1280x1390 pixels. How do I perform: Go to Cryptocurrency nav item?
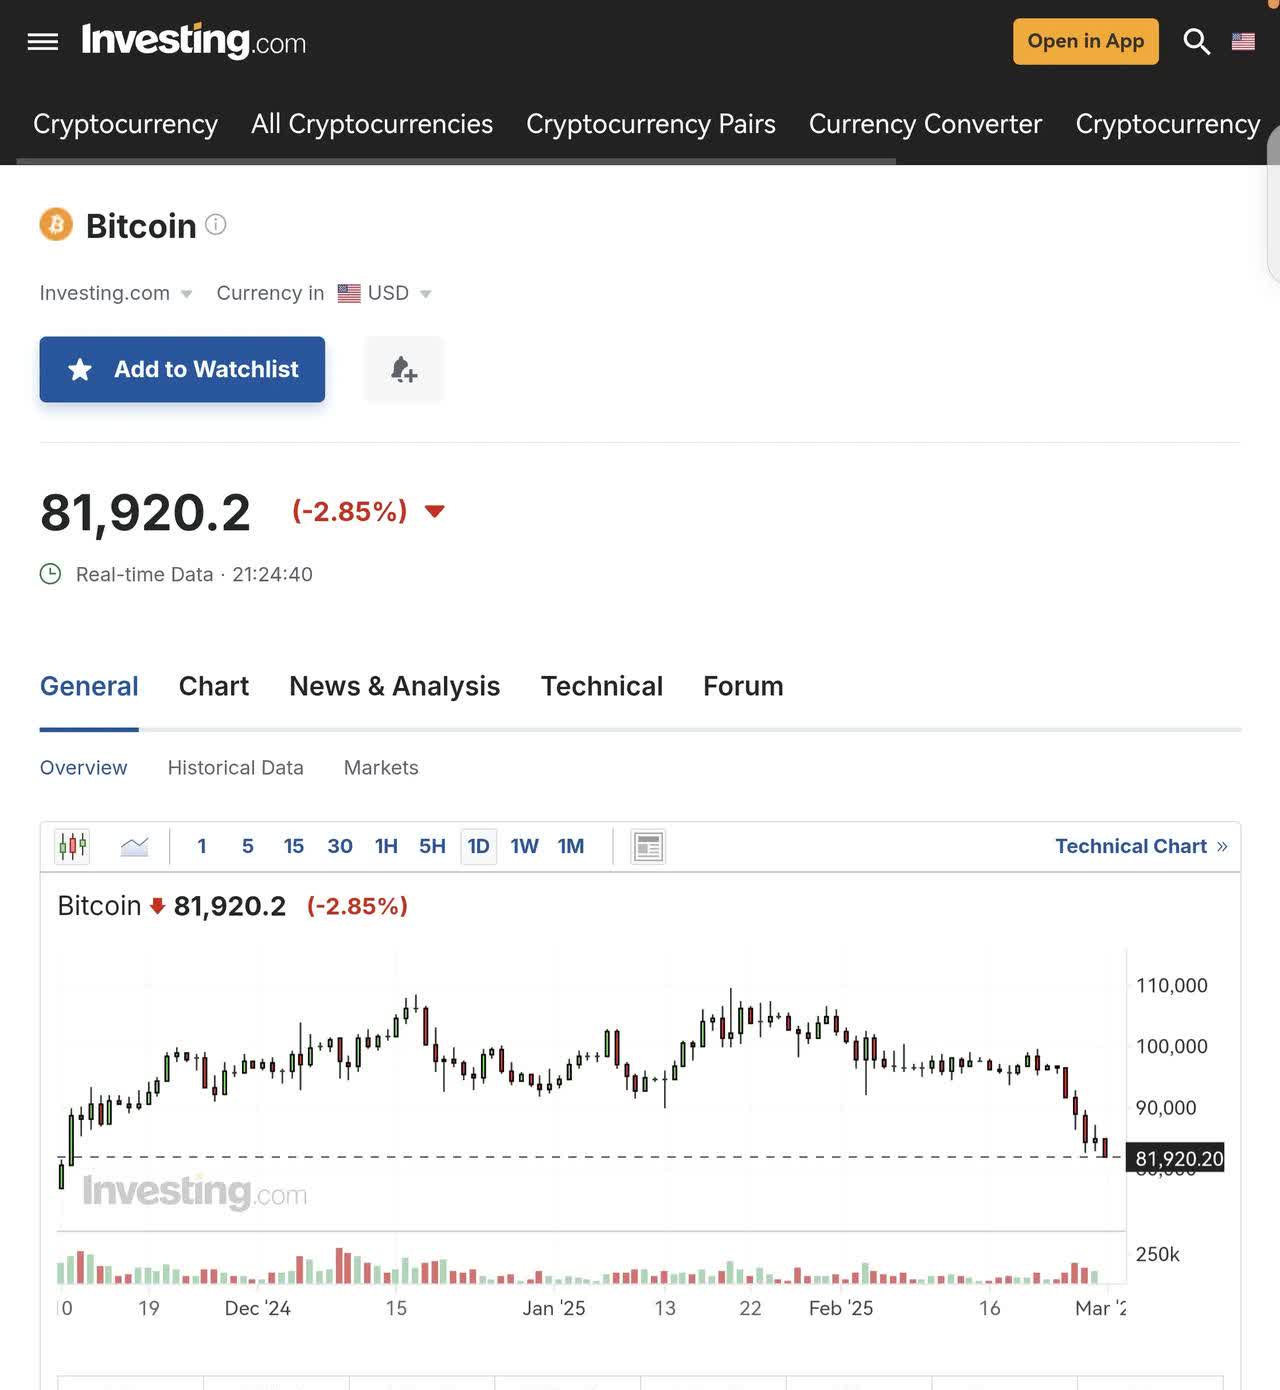pos(125,124)
